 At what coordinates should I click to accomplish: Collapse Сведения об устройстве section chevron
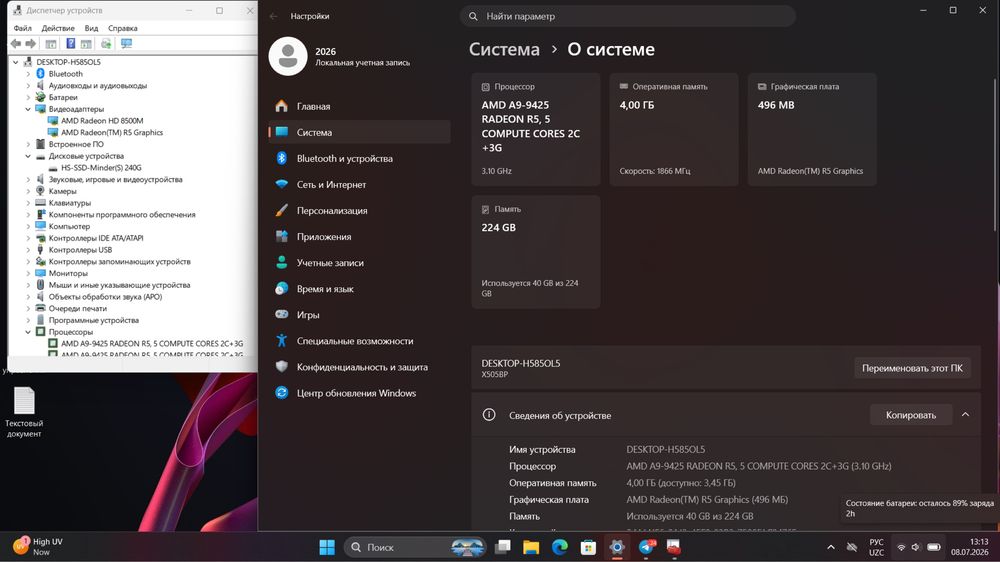coord(966,415)
